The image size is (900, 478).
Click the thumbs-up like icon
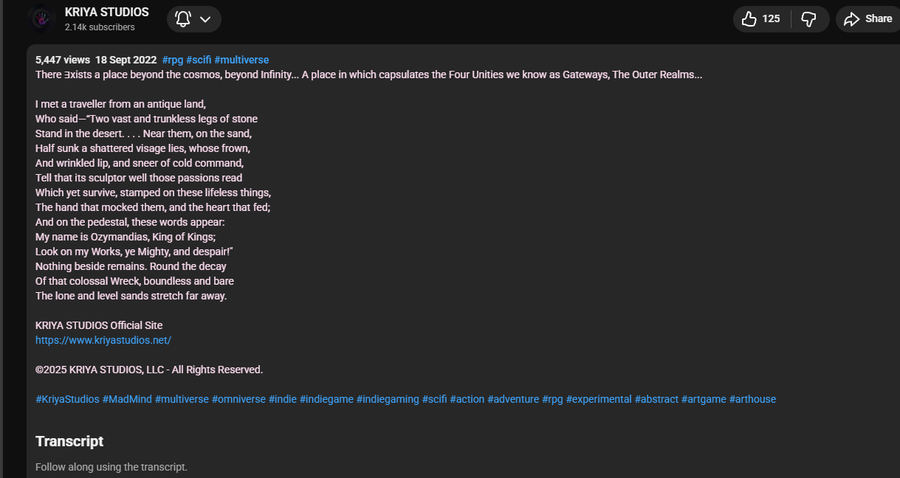coord(749,19)
